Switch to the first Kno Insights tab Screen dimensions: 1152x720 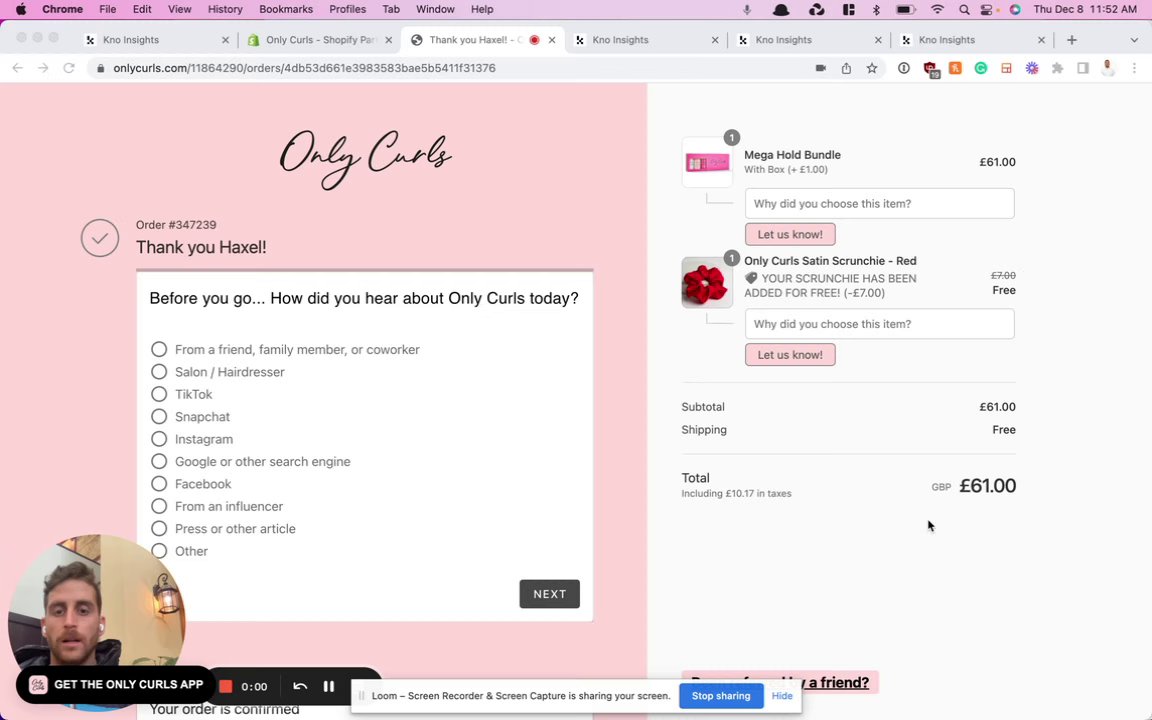[x=156, y=40]
